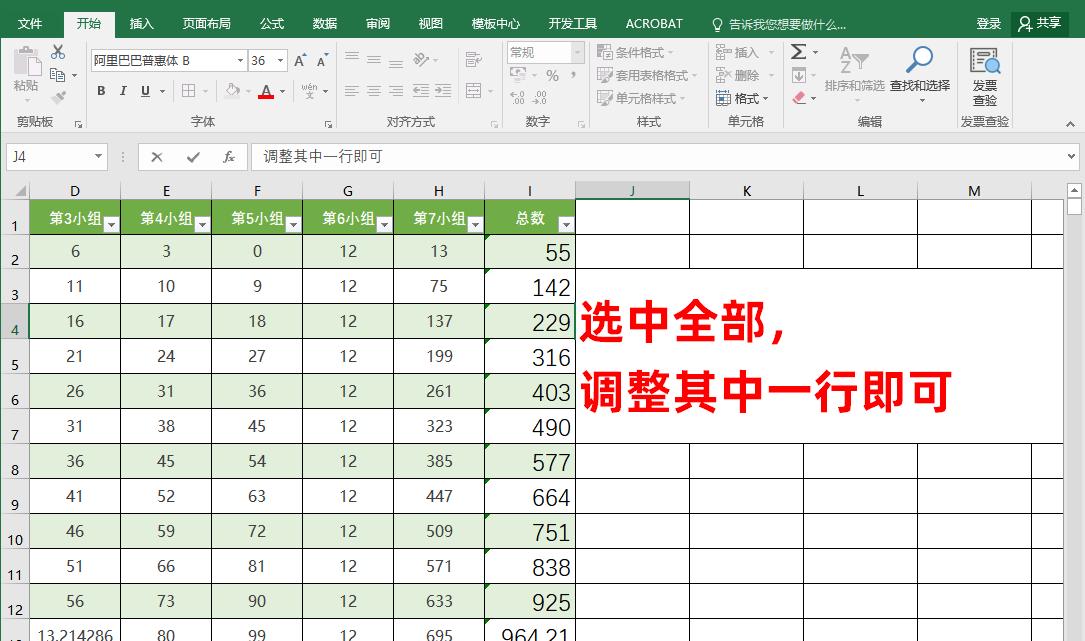Open the font size dropdown
This screenshot has width=1085, height=641.
tap(280, 61)
